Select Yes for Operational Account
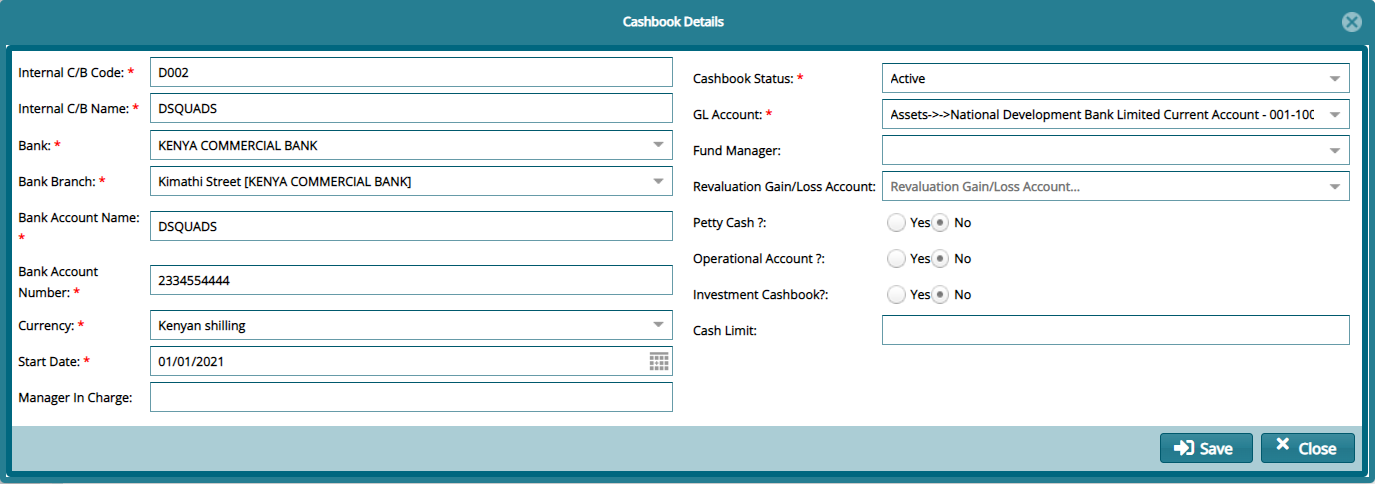This screenshot has width=1375, height=484. [896, 259]
